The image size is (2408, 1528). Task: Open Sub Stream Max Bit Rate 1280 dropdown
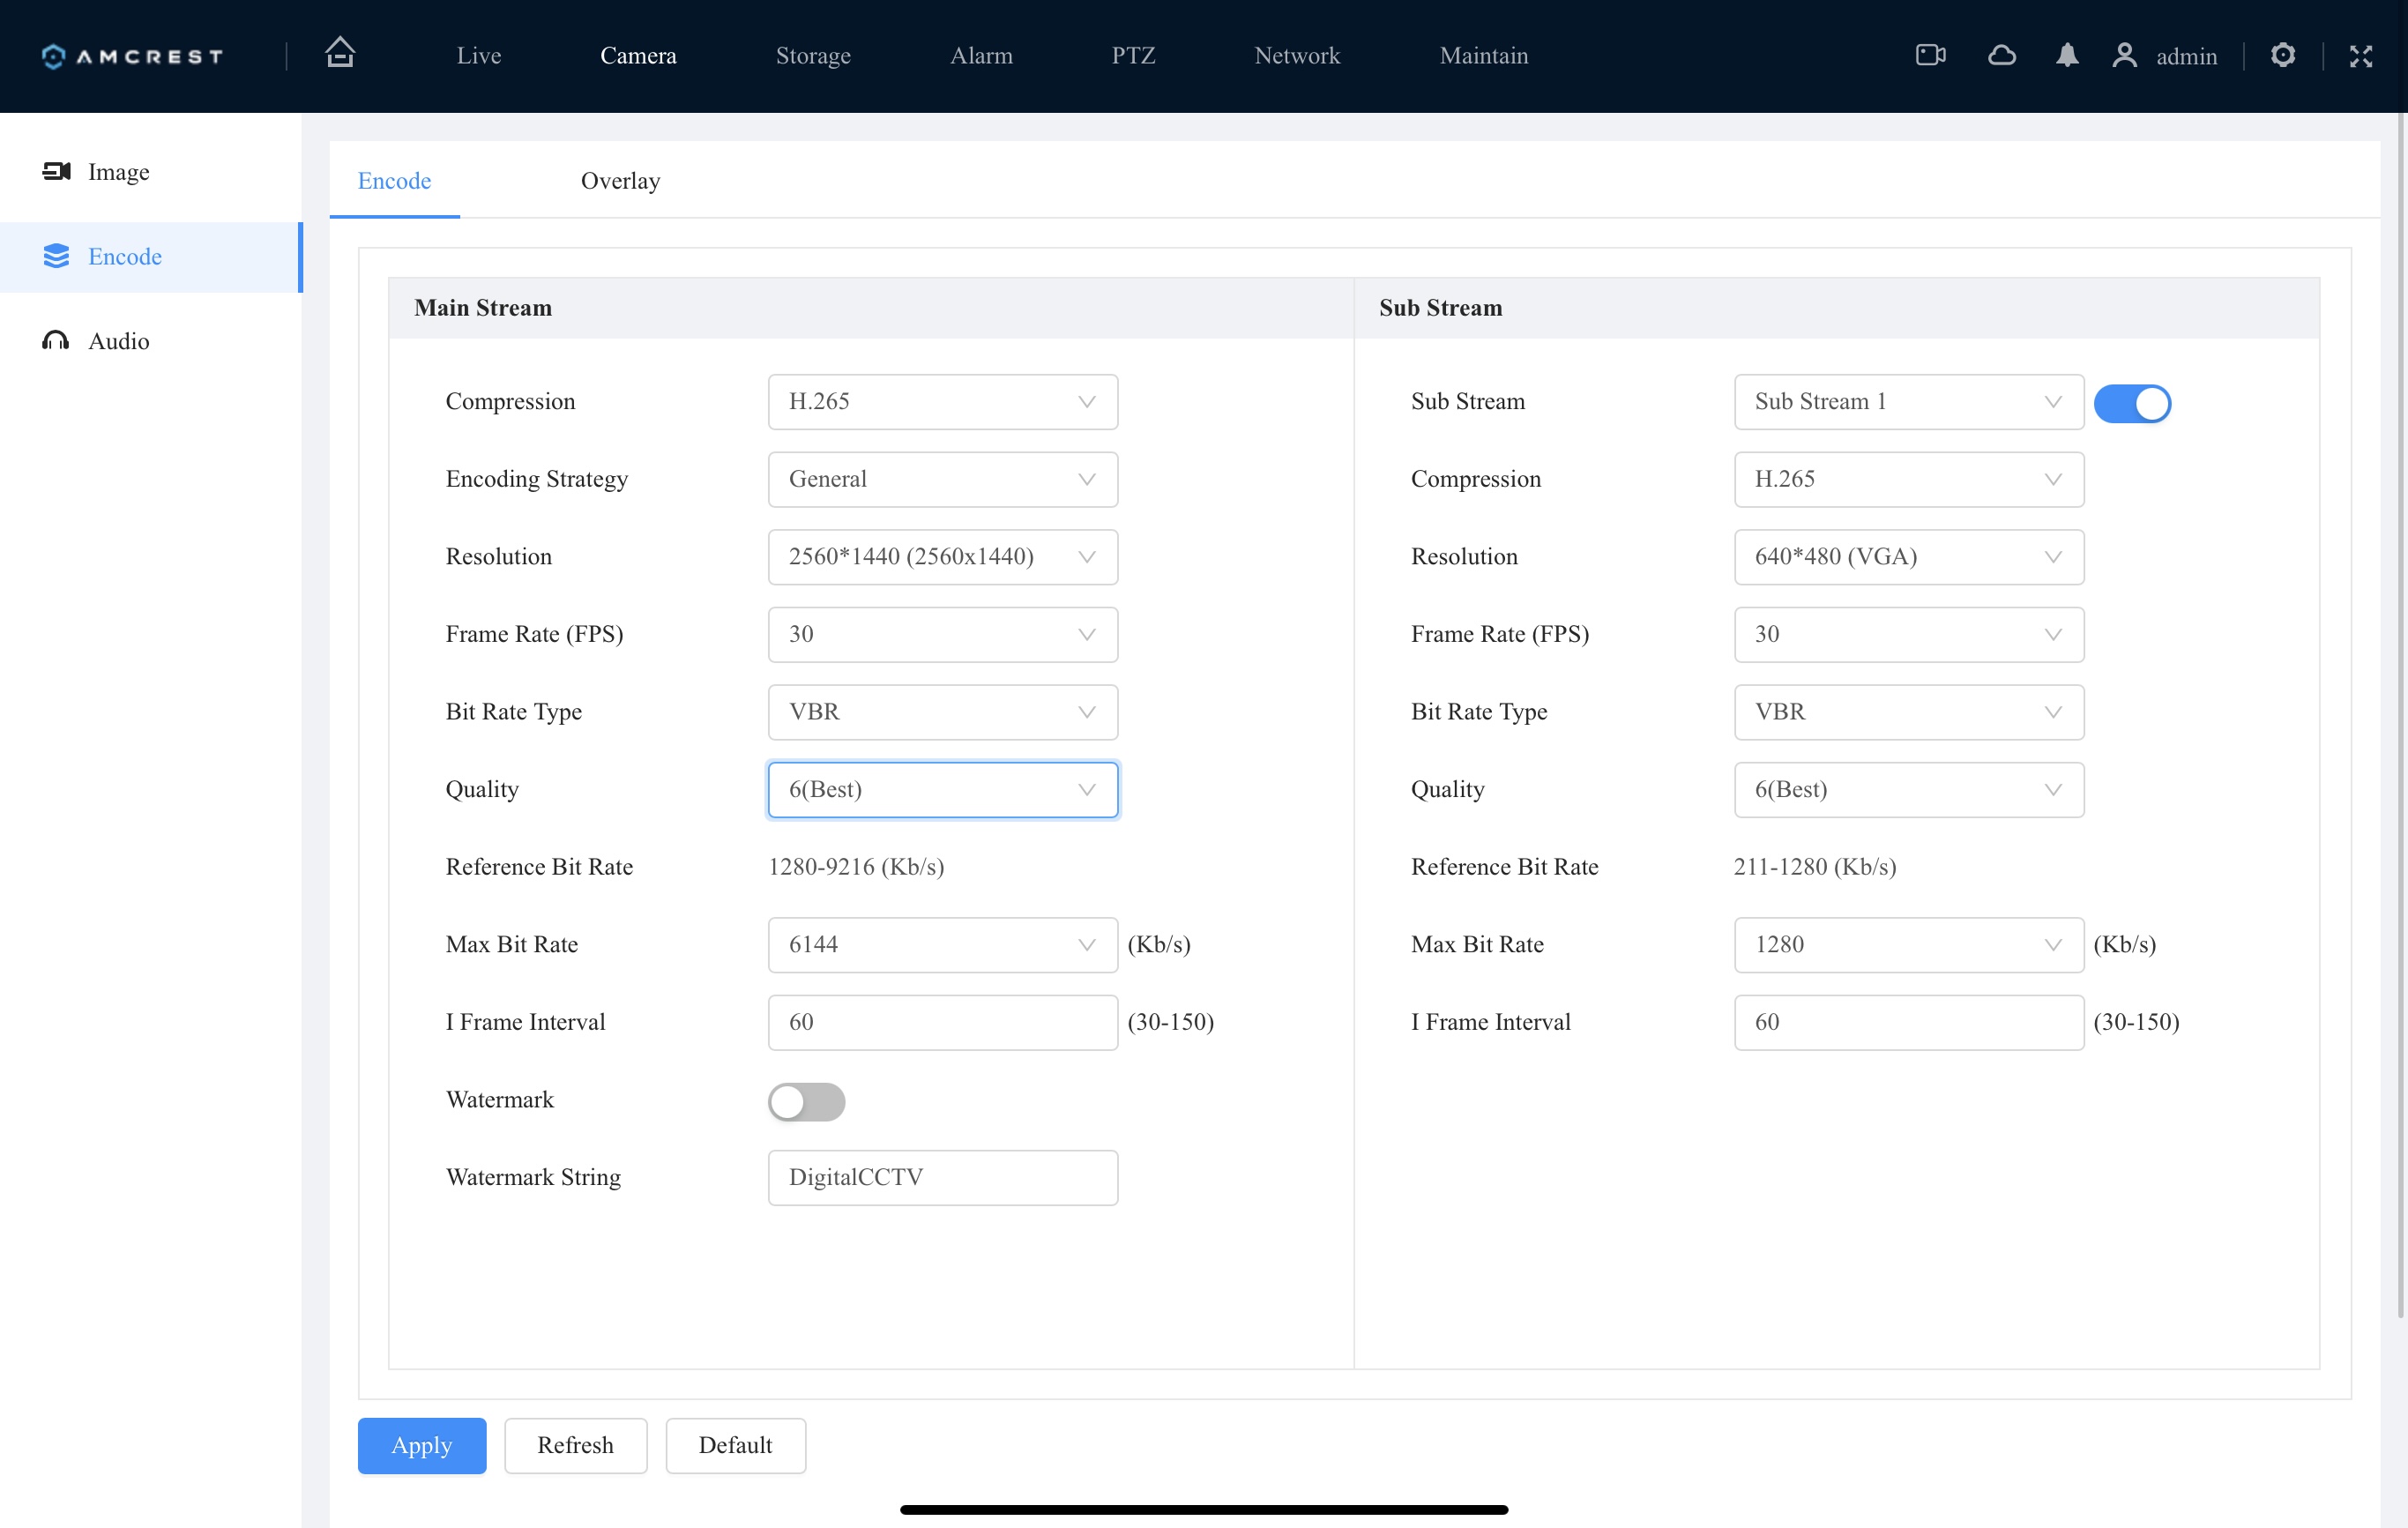1908,945
